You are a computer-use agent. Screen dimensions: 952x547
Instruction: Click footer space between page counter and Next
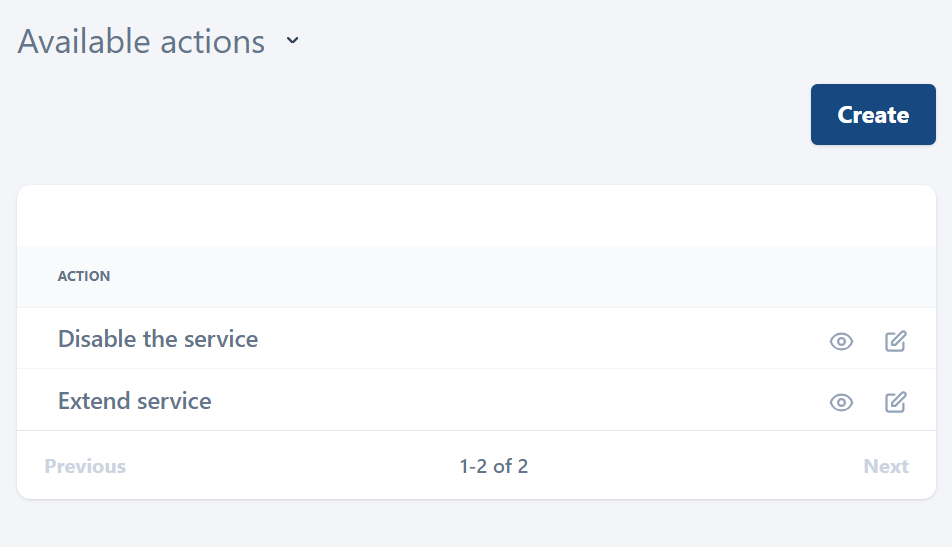(x=700, y=466)
